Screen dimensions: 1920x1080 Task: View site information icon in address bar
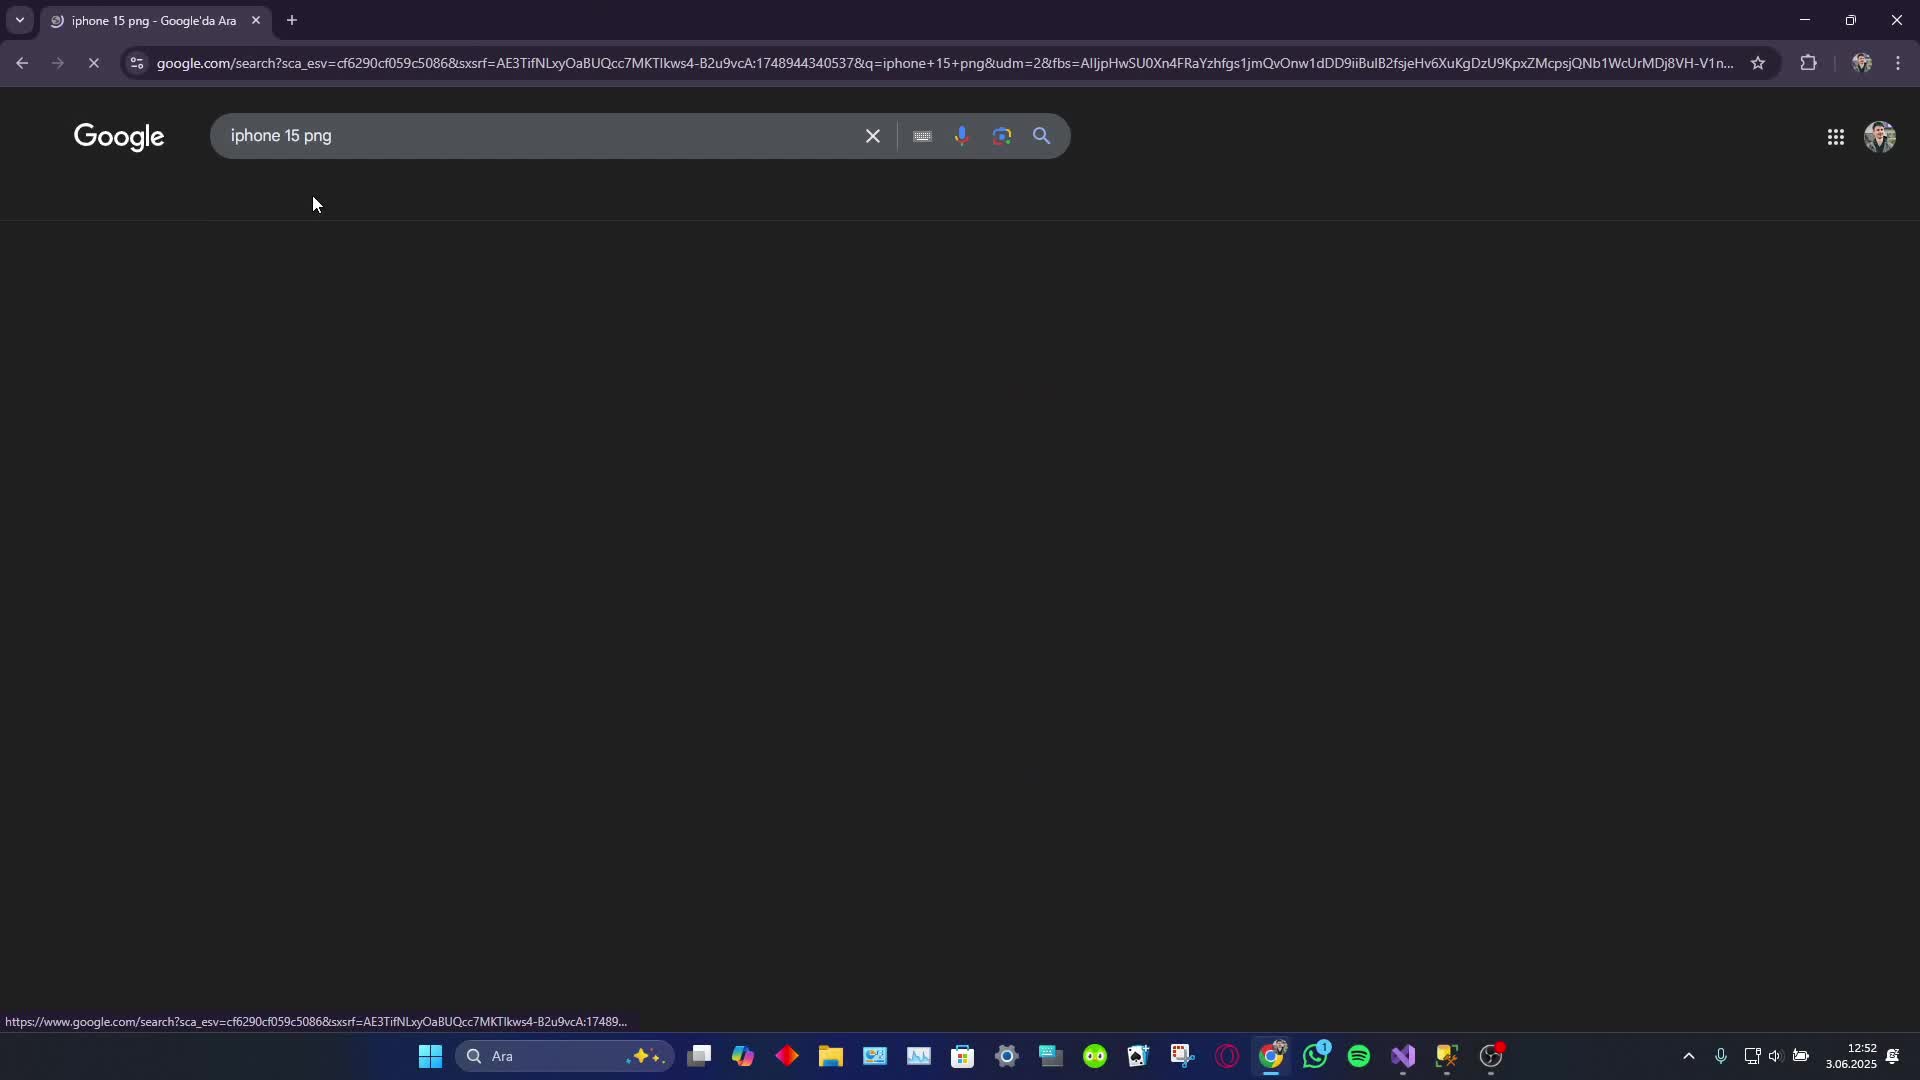[137, 63]
